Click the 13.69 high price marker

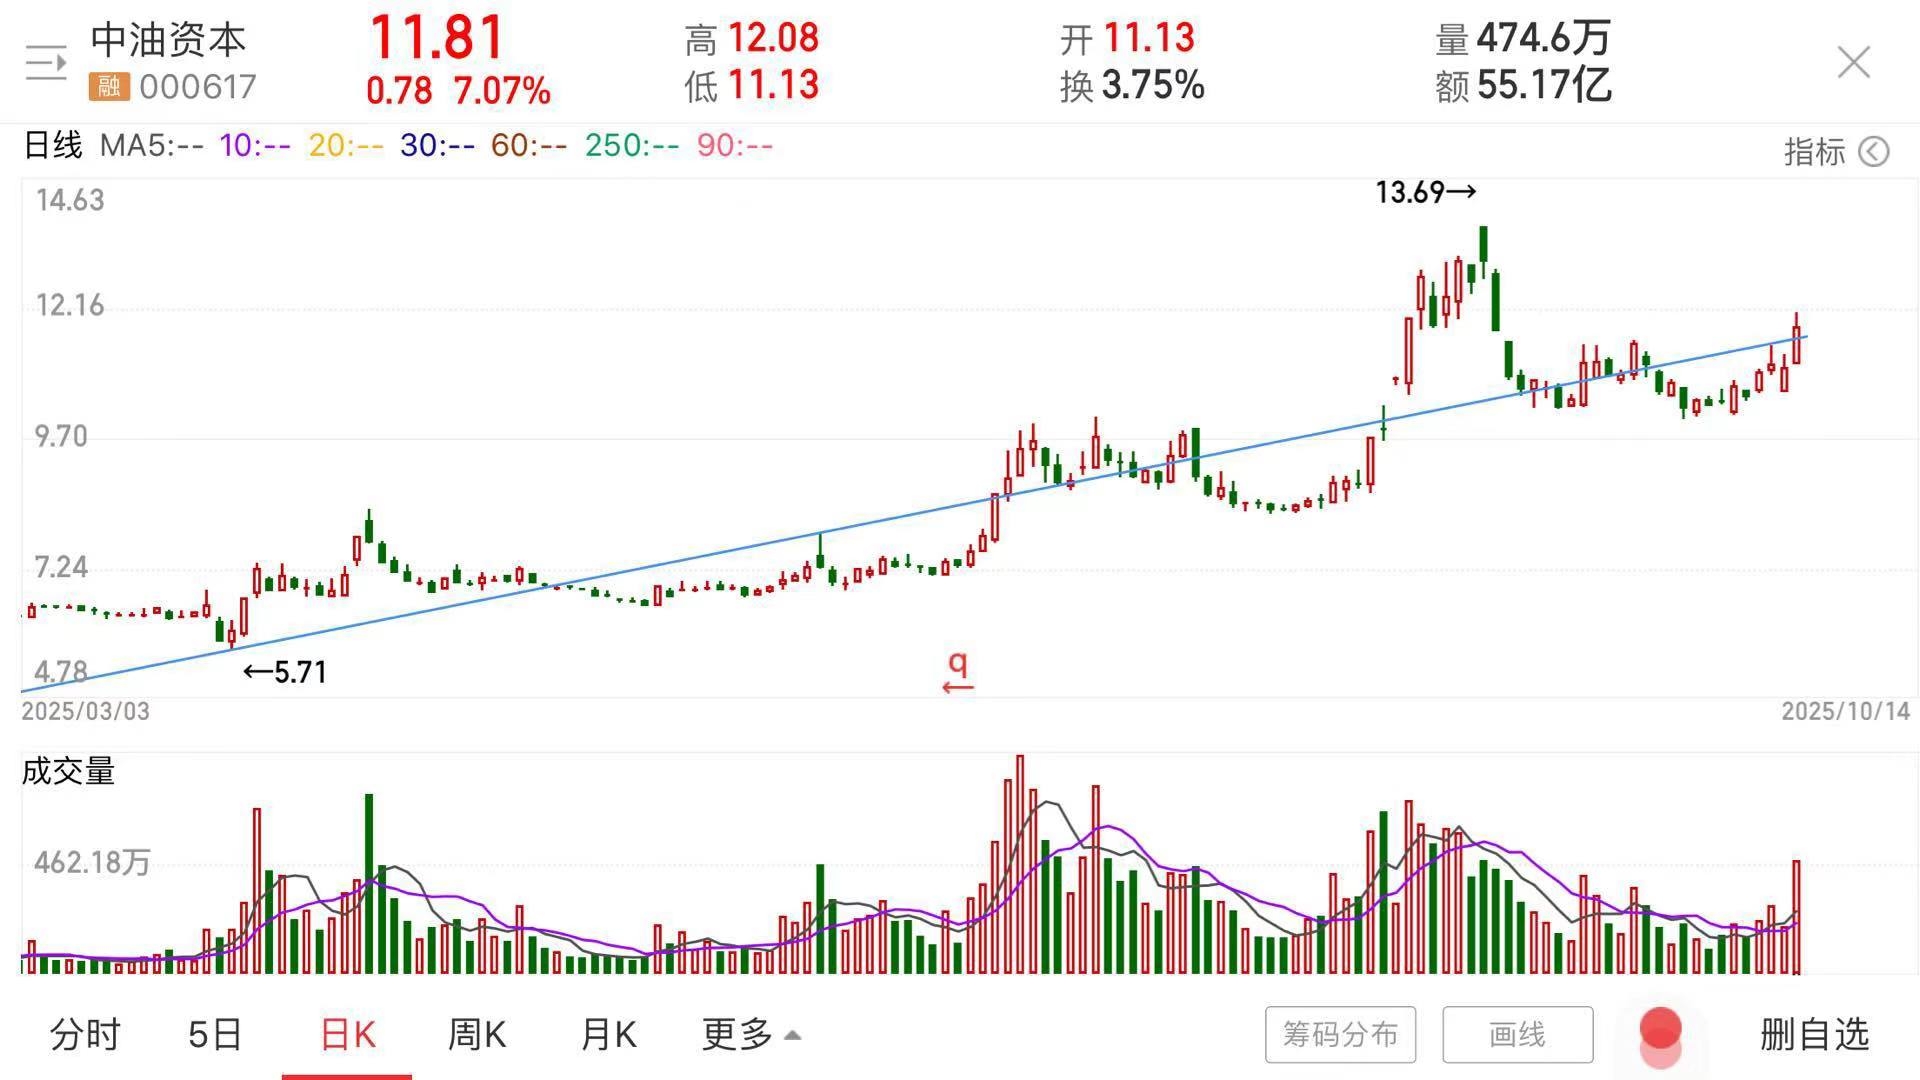point(1424,192)
